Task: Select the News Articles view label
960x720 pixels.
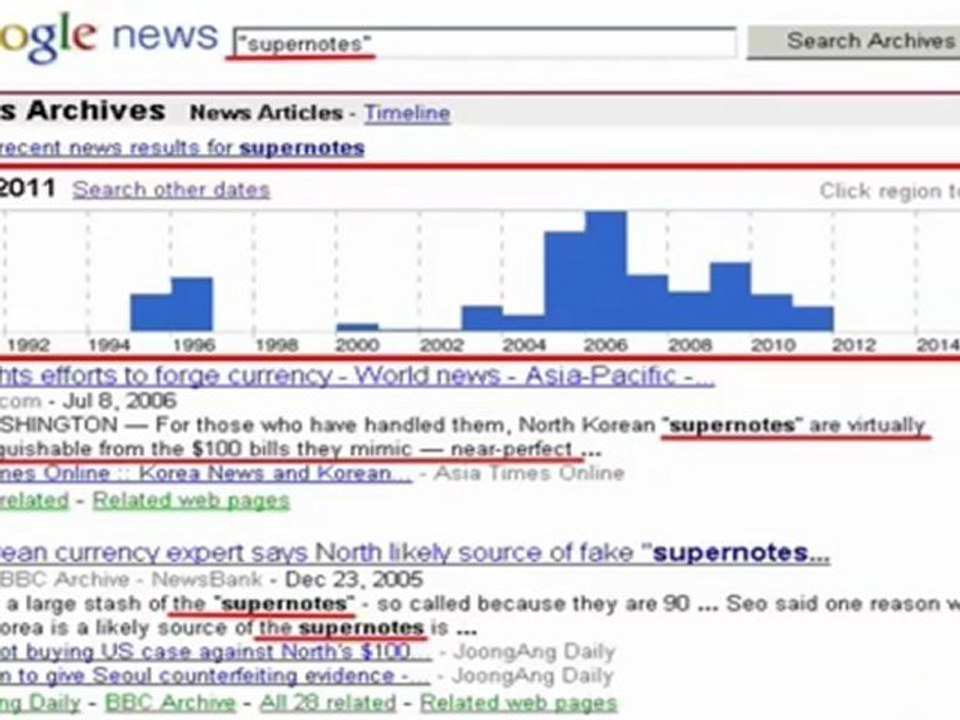Action: pyautogui.click(x=266, y=113)
